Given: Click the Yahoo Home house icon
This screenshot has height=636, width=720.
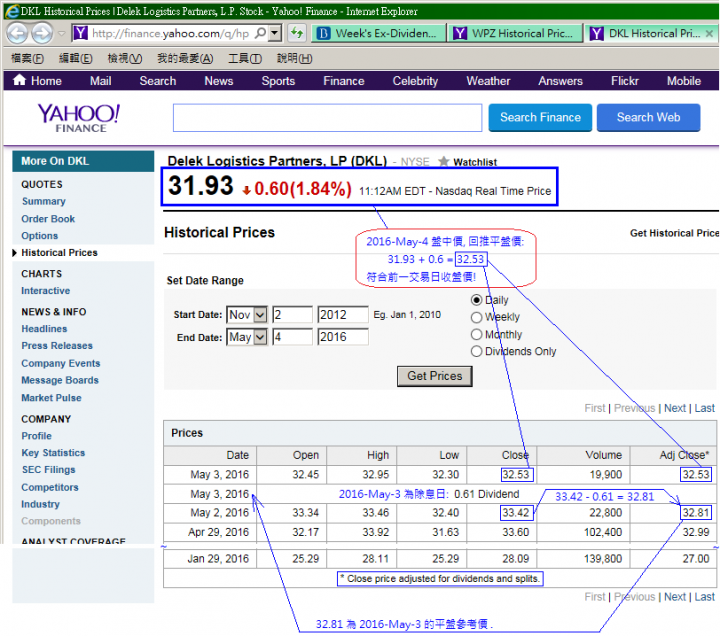Looking at the screenshot, I should coord(19,80).
